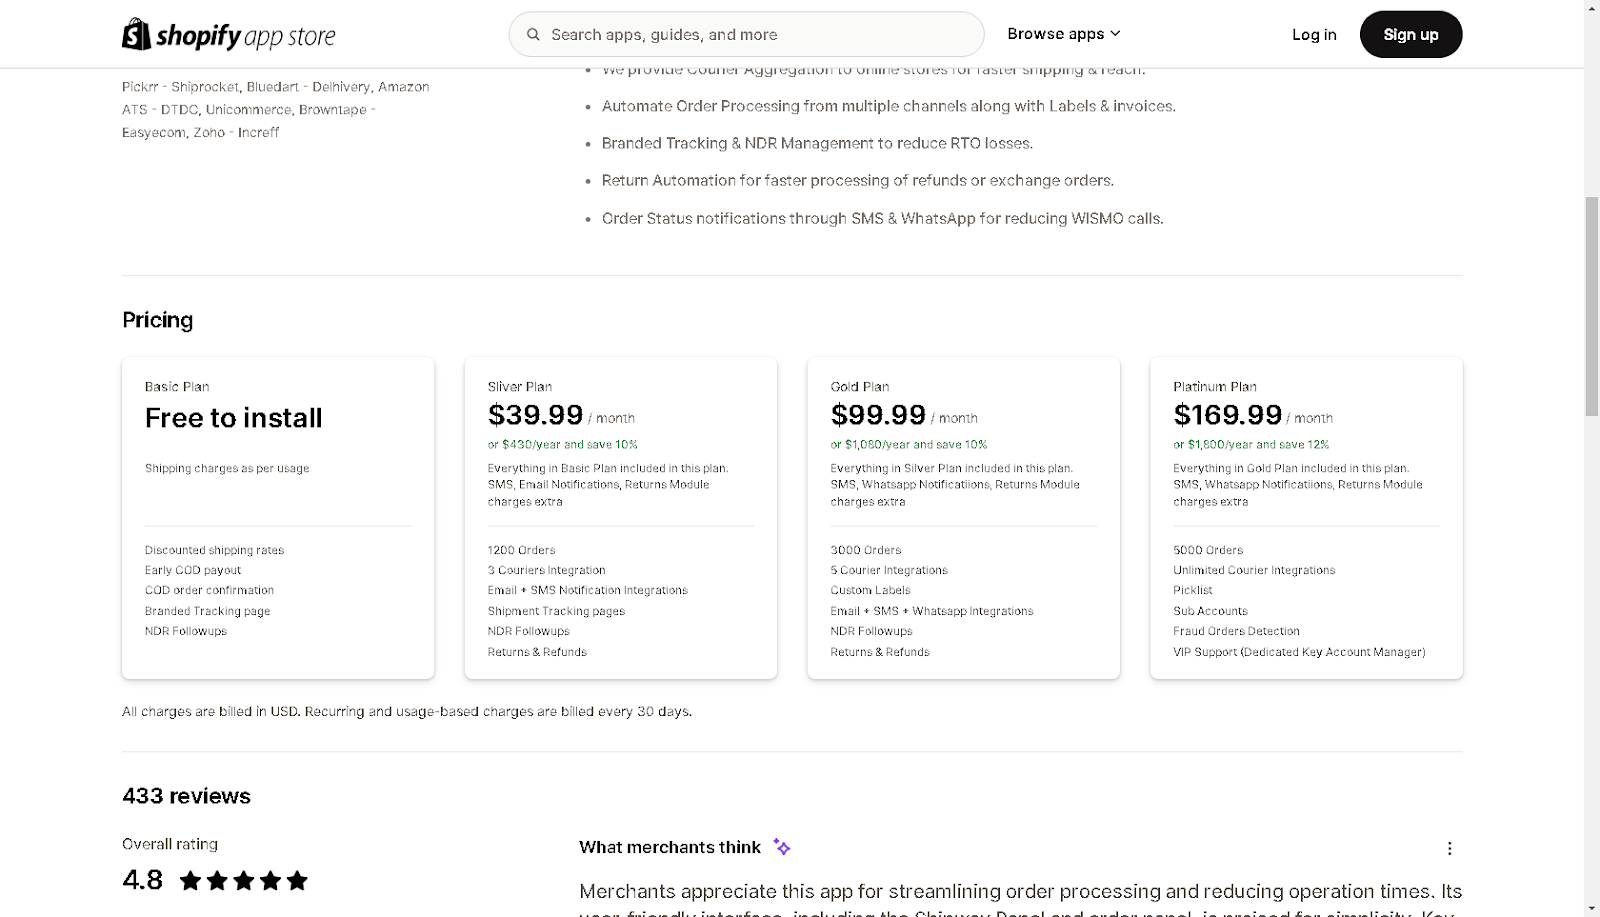Open the Log in link

[1313, 34]
